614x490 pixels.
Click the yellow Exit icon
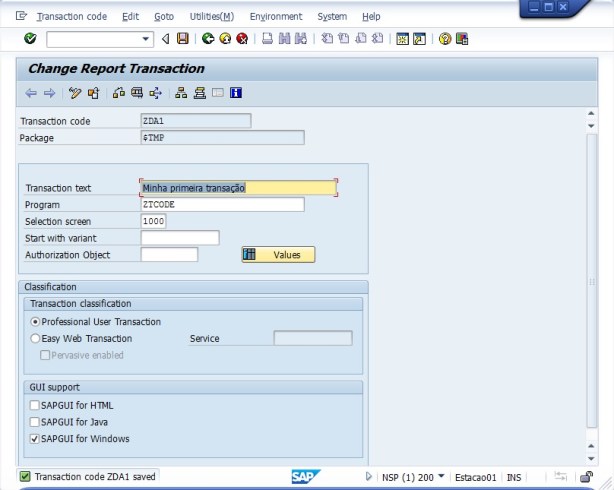pos(225,38)
